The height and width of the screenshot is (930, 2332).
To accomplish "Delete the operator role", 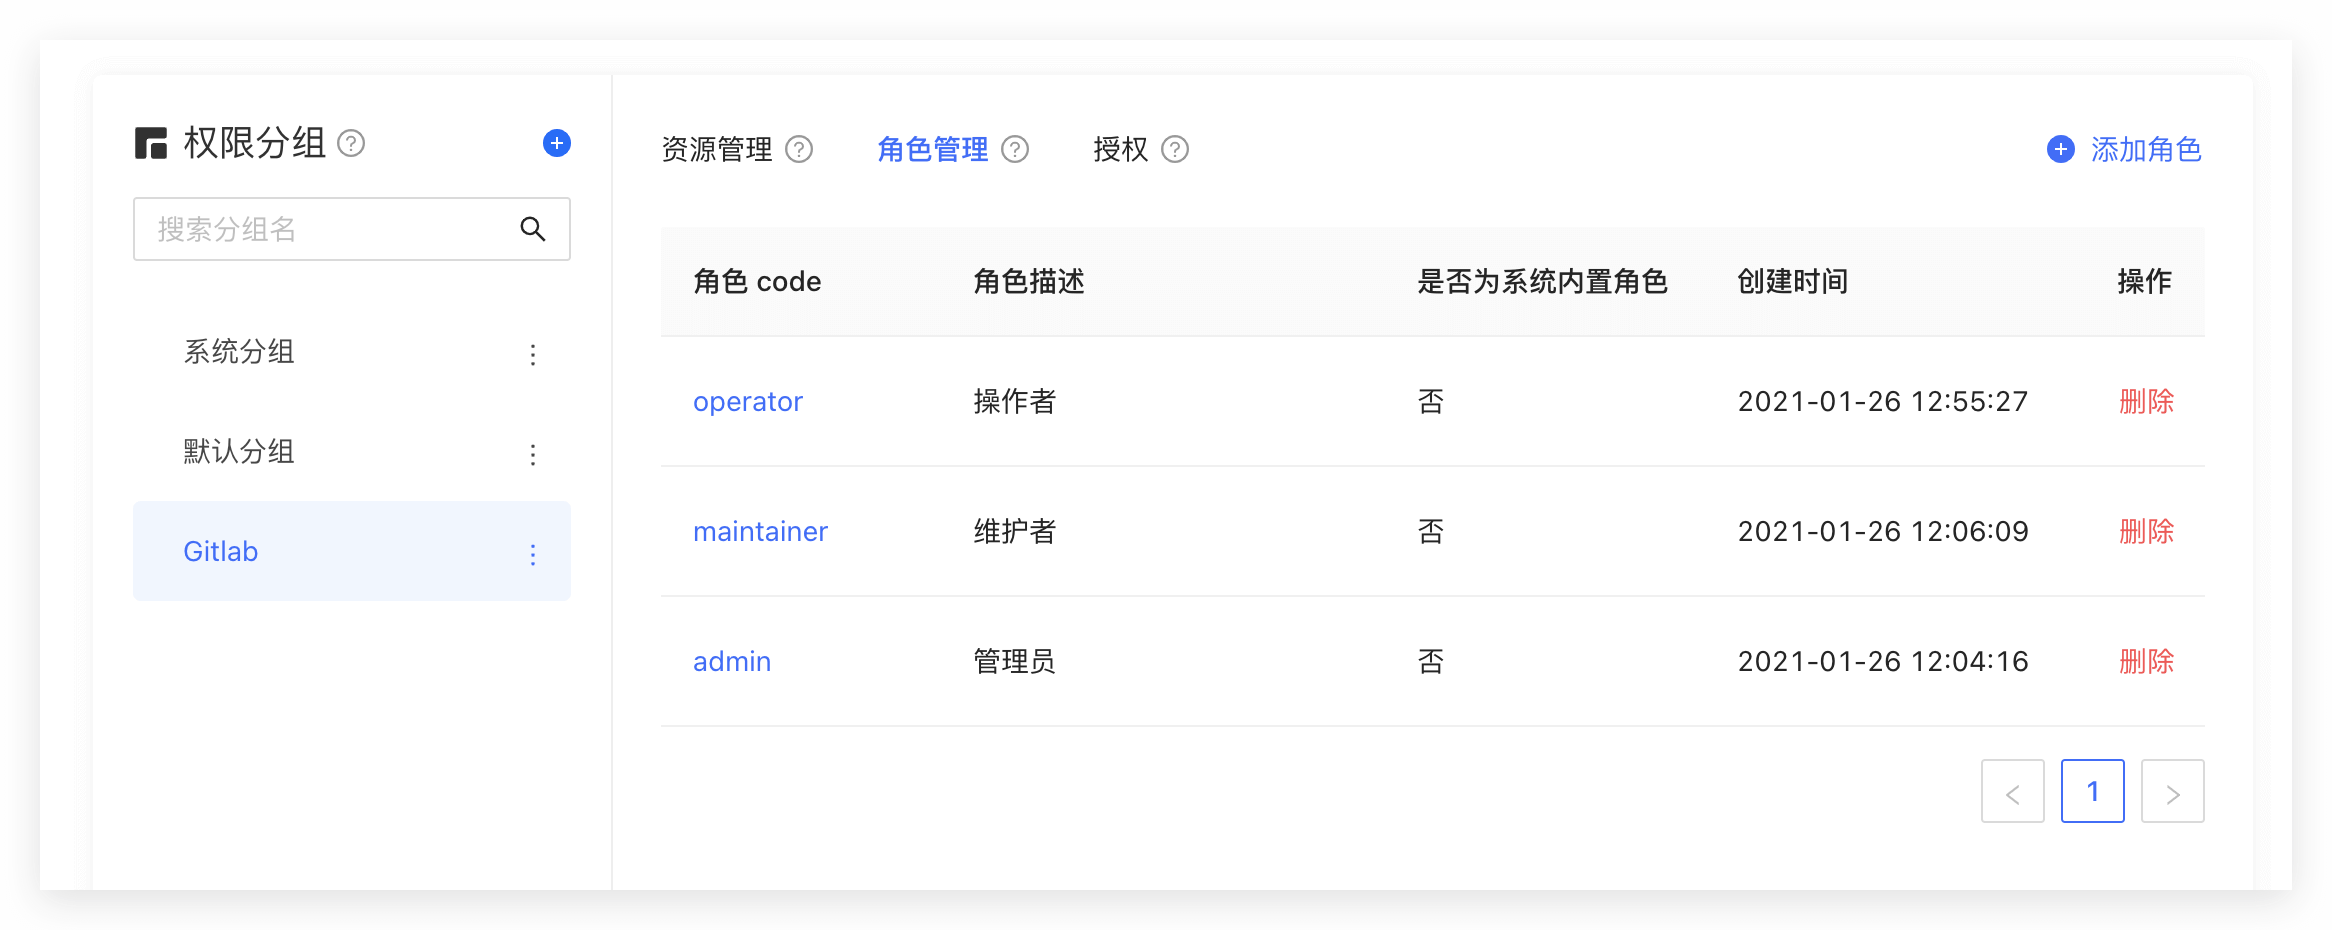I will (2146, 402).
